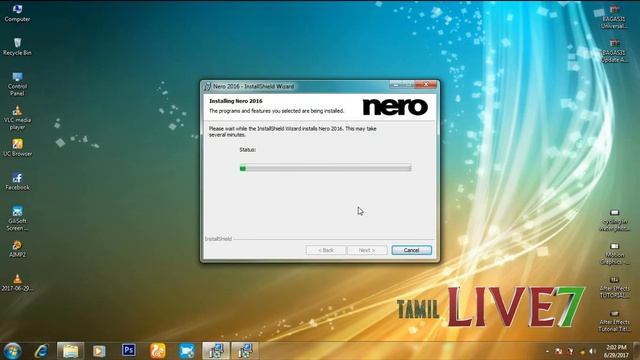
Task: Click the 'Installing Nero 2016' heading
Action: [236, 101]
